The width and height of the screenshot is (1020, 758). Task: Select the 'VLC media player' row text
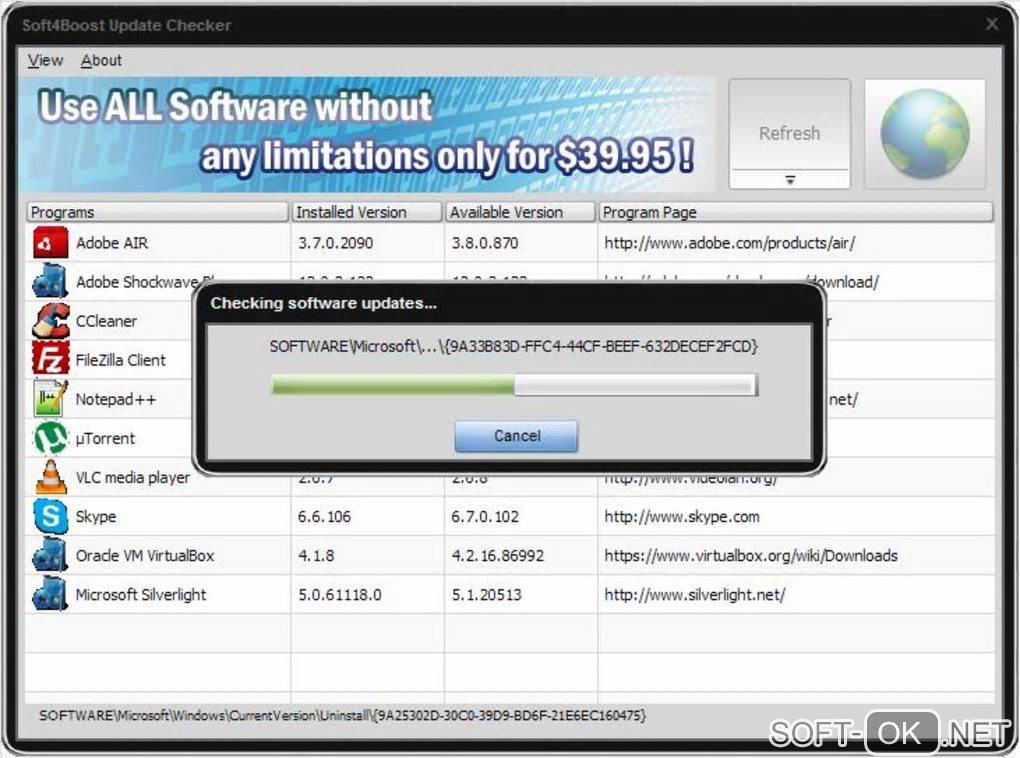click(x=133, y=478)
